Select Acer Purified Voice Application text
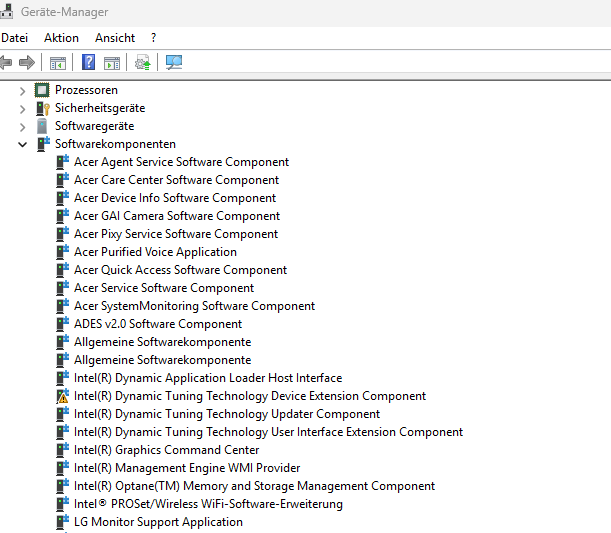Image resolution: width=611 pixels, height=533 pixels. 155,252
